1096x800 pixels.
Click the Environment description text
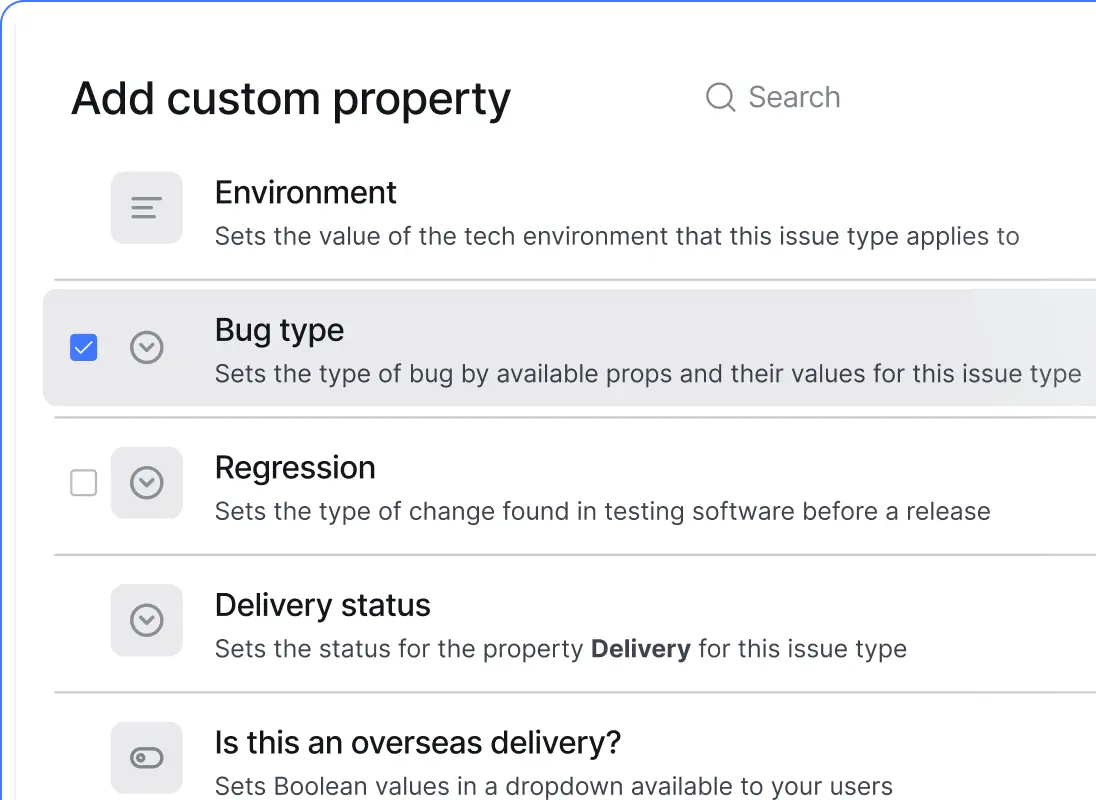[x=617, y=237]
